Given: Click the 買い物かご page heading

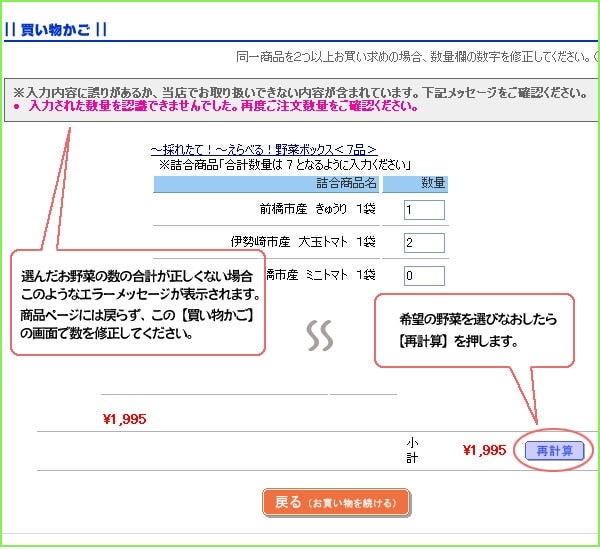Looking at the screenshot, I should pos(56,29).
